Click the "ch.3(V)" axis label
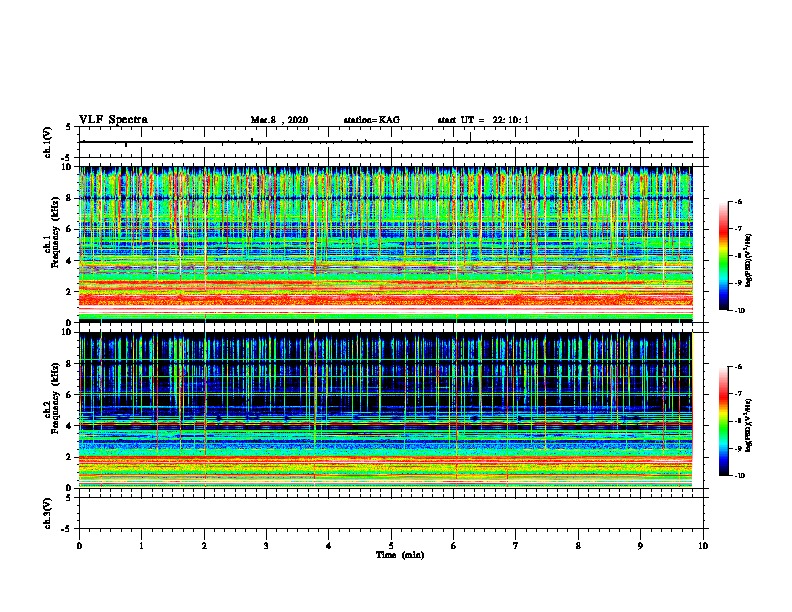 pos(47,513)
